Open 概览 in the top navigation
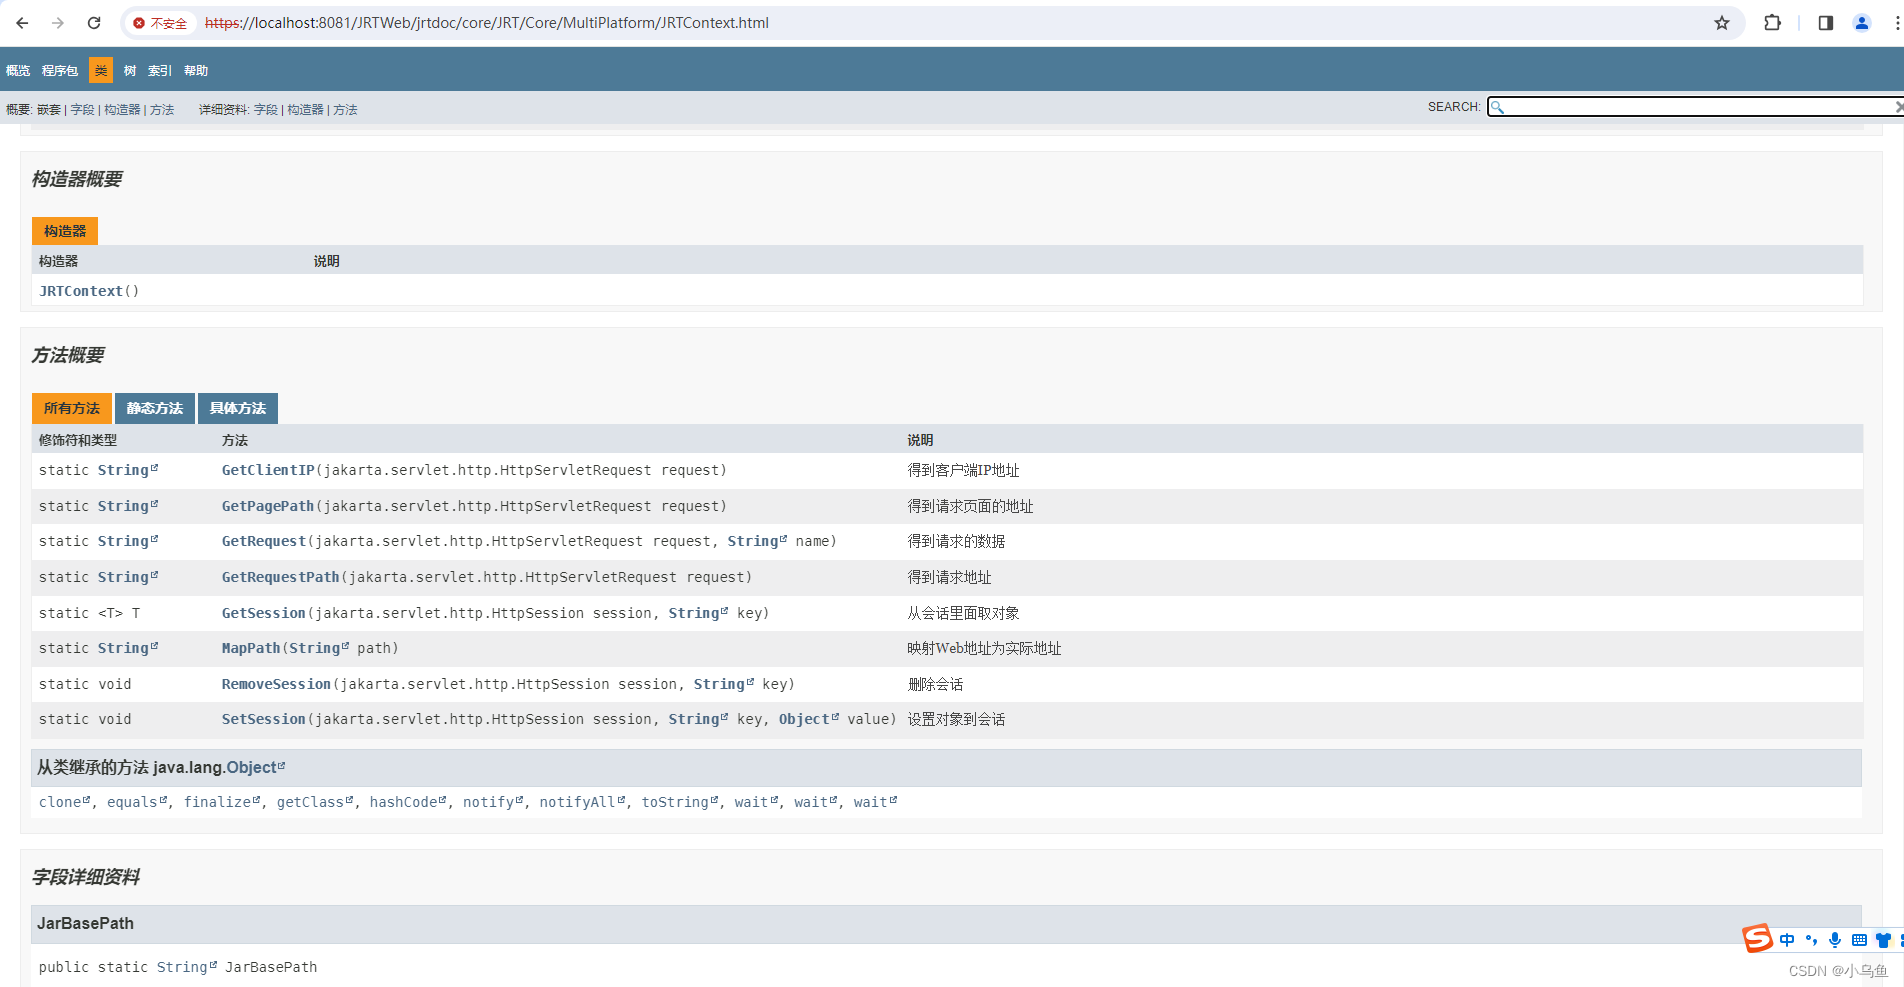Viewport: 1904px width, 987px height. 18,71
